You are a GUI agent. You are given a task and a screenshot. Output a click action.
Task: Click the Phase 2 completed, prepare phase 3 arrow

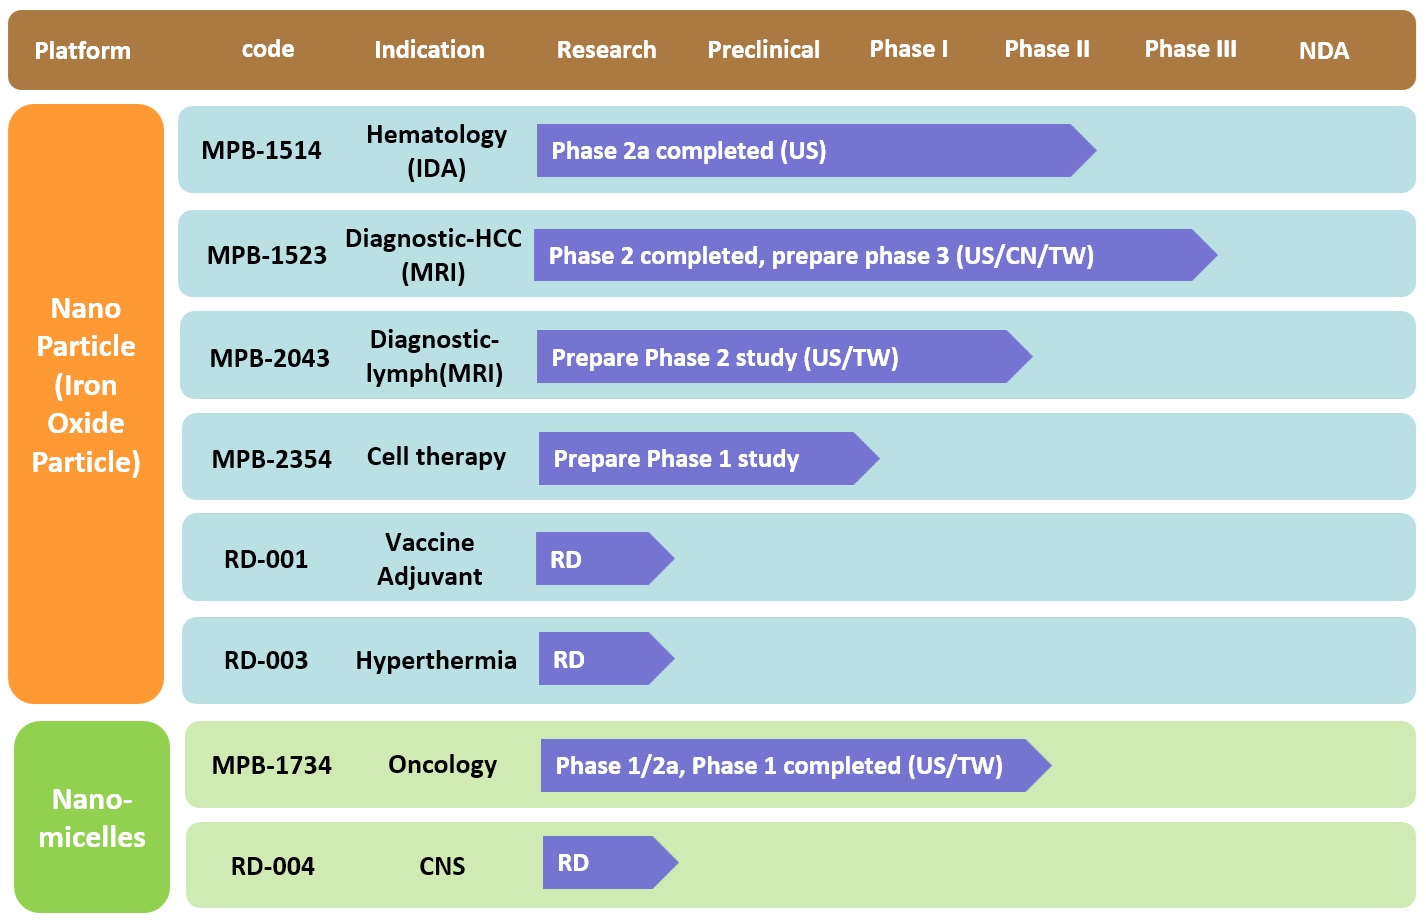[875, 255]
